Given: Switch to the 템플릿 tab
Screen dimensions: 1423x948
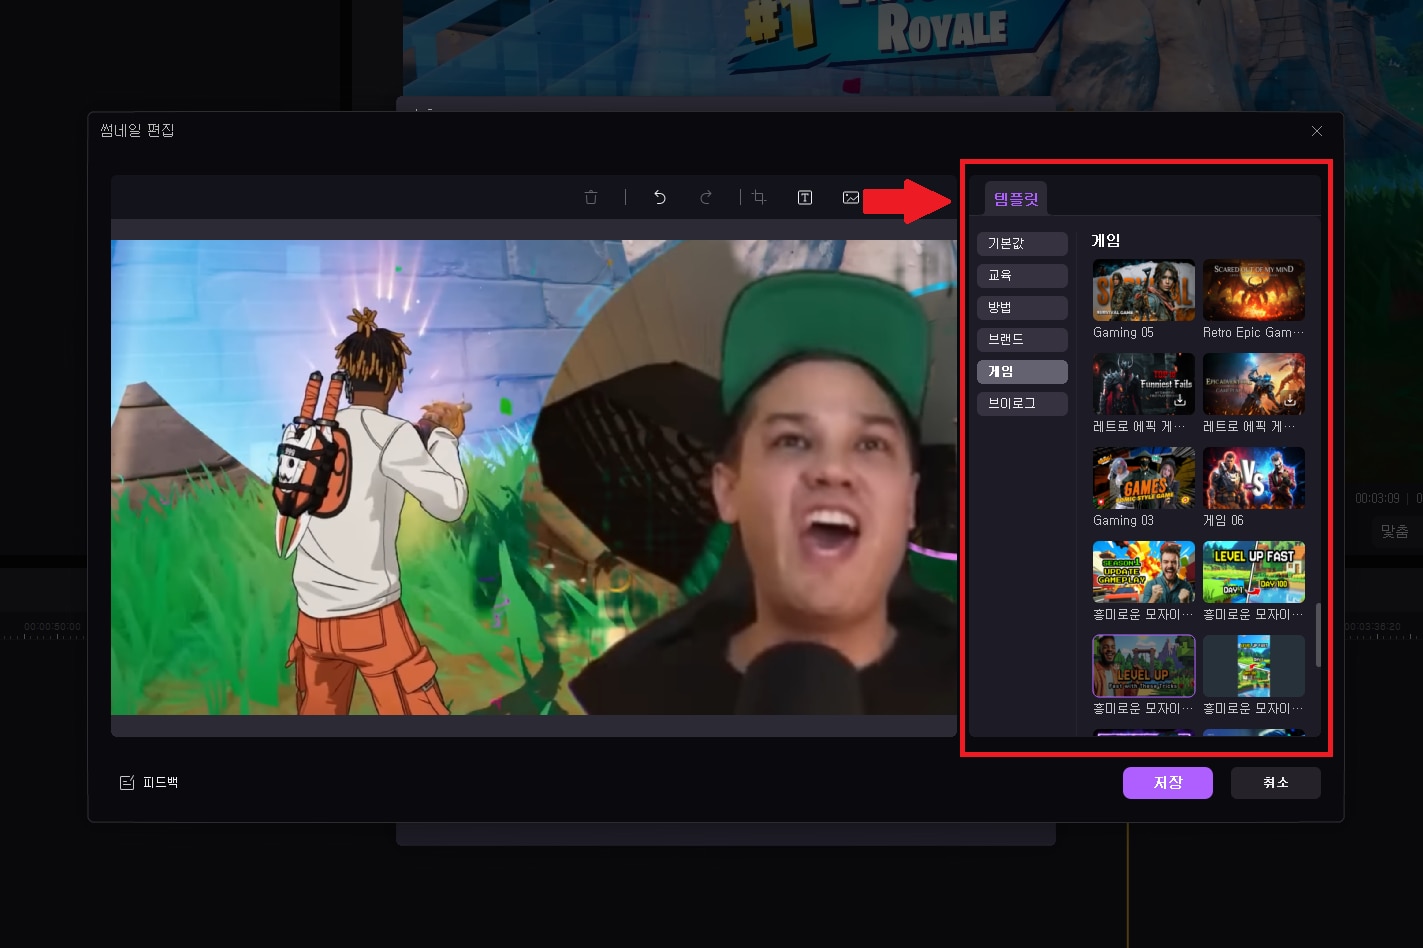Looking at the screenshot, I should coord(1016,198).
